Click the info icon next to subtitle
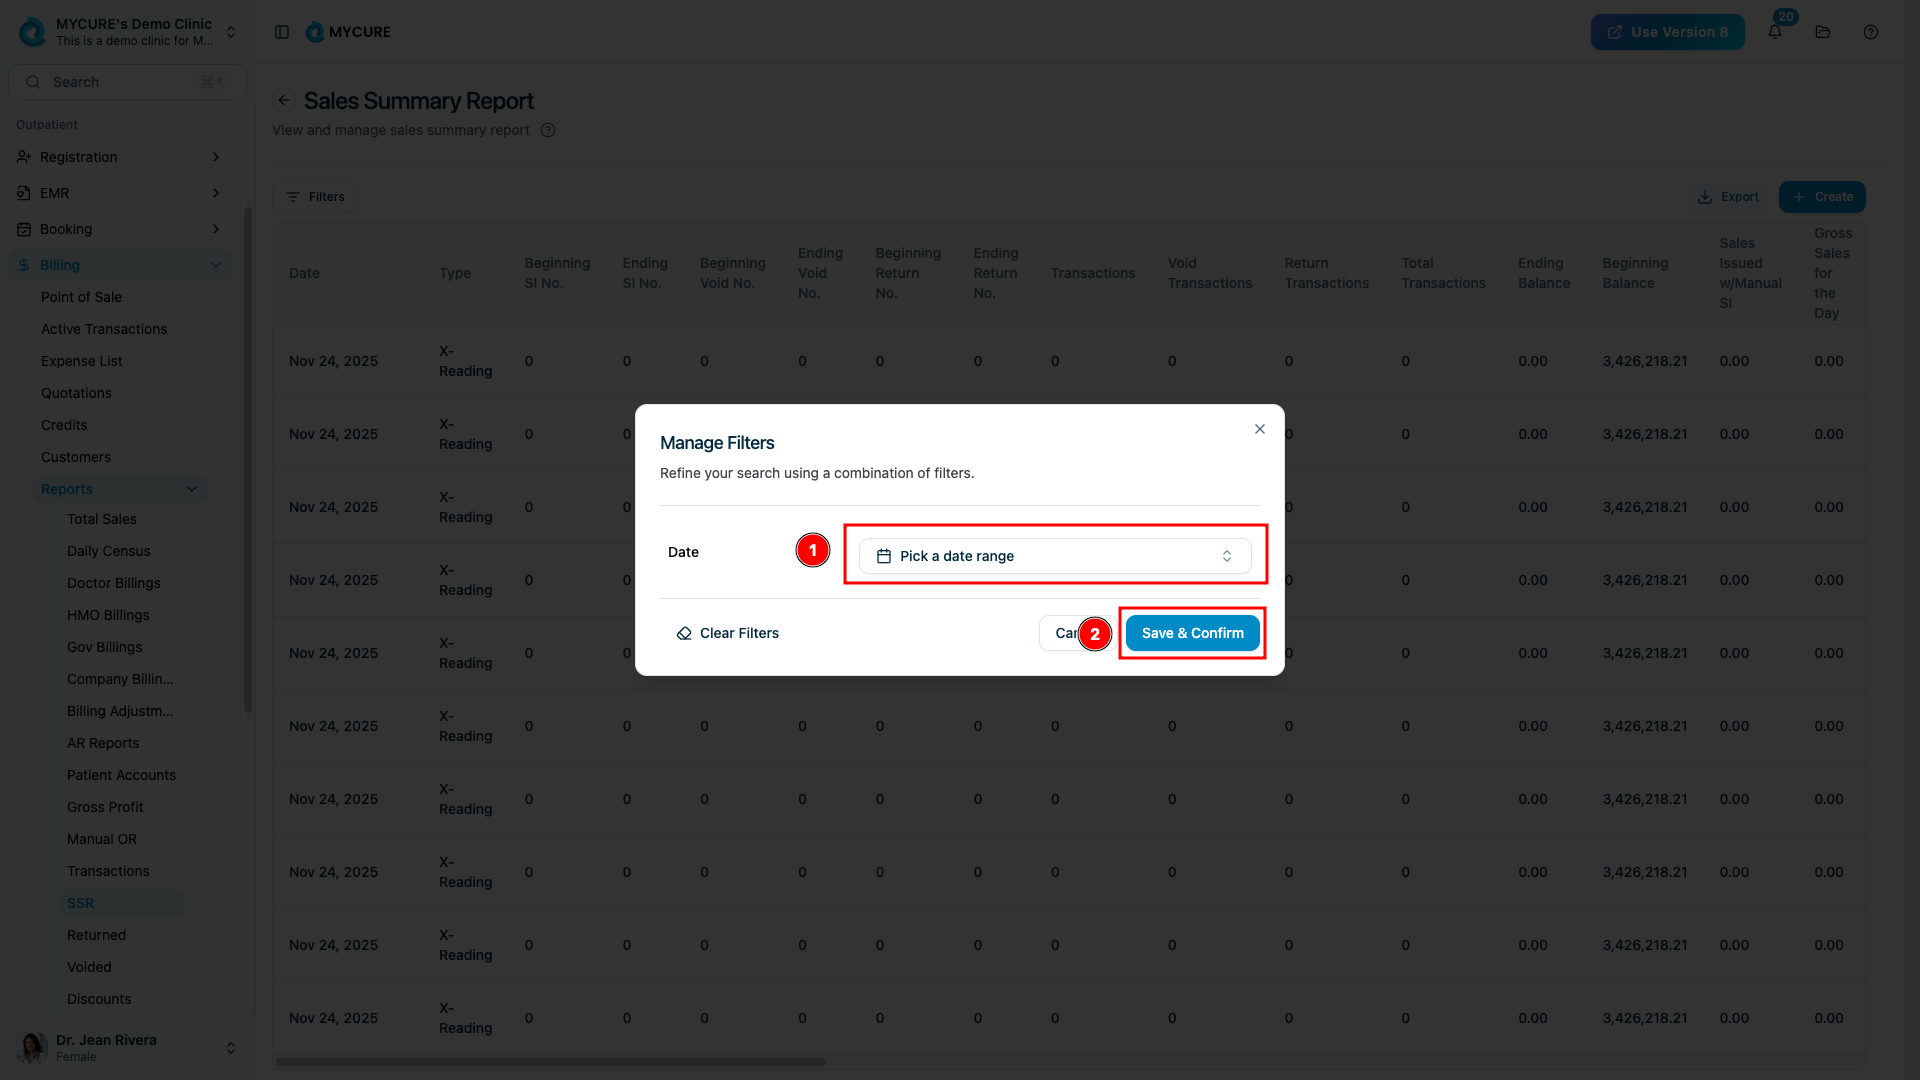This screenshot has height=1080, width=1920. coord(548,130)
